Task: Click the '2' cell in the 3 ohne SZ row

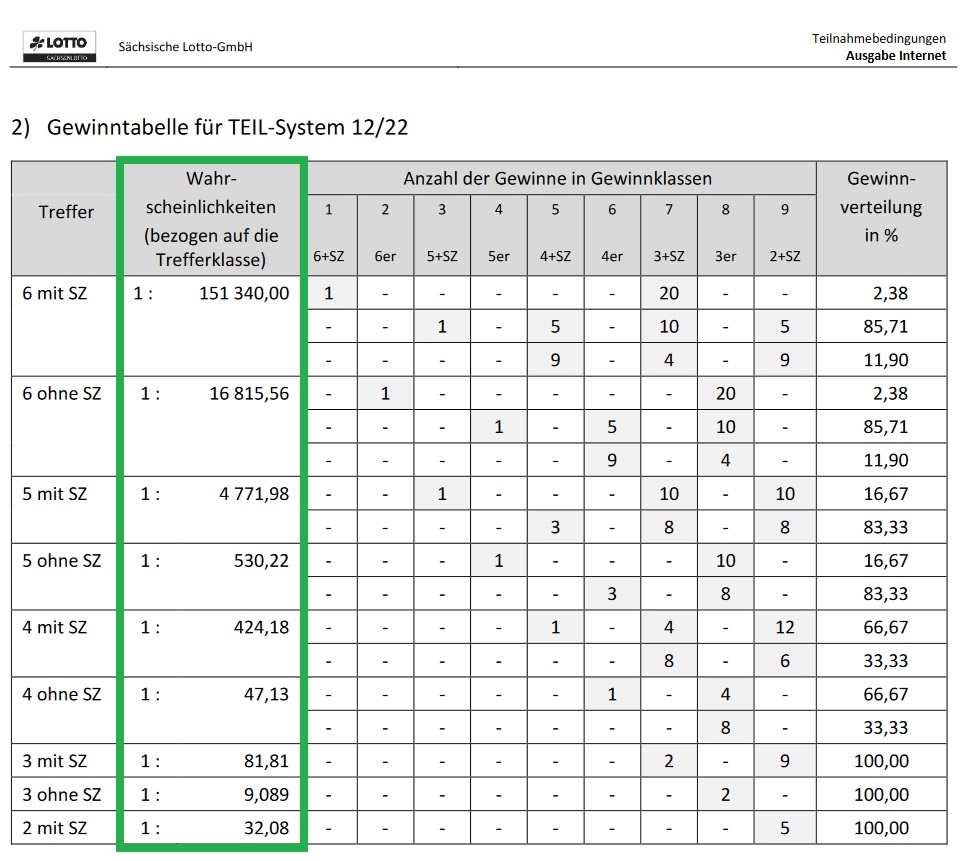Action: 726,794
